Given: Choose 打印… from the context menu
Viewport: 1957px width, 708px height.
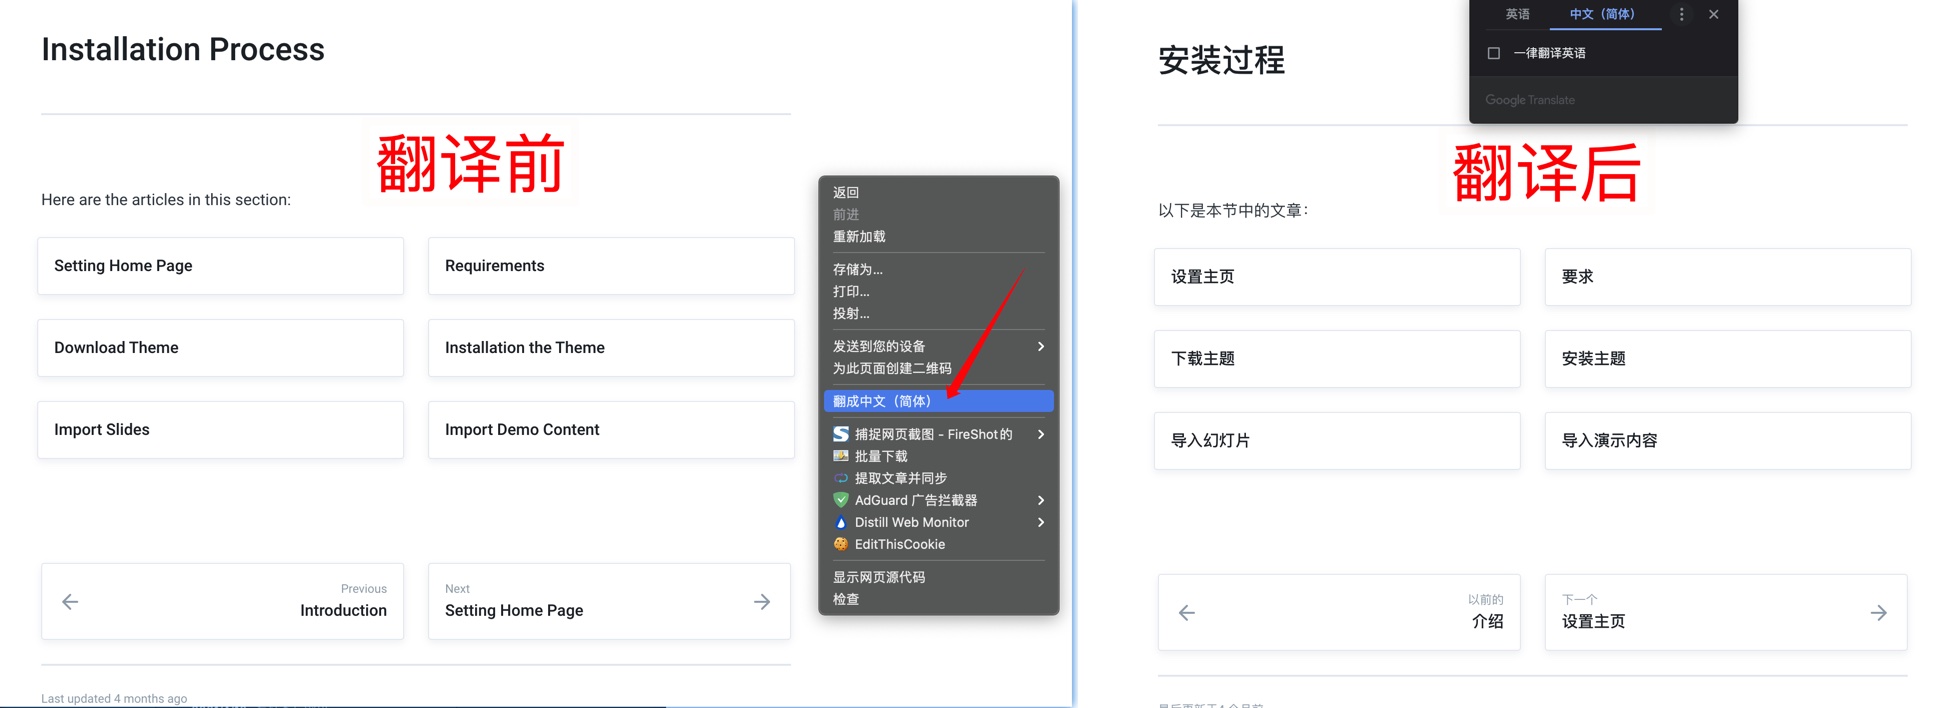Looking at the screenshot, I should click(938, 291).
